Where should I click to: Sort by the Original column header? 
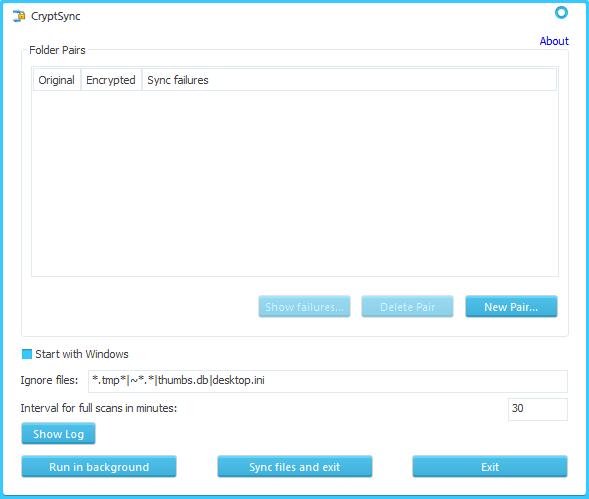[57, 80]
